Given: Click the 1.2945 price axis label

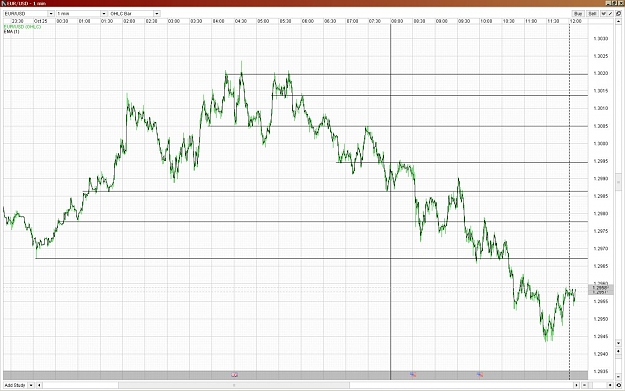Looking at the screenshot, I should click(601, 336).
